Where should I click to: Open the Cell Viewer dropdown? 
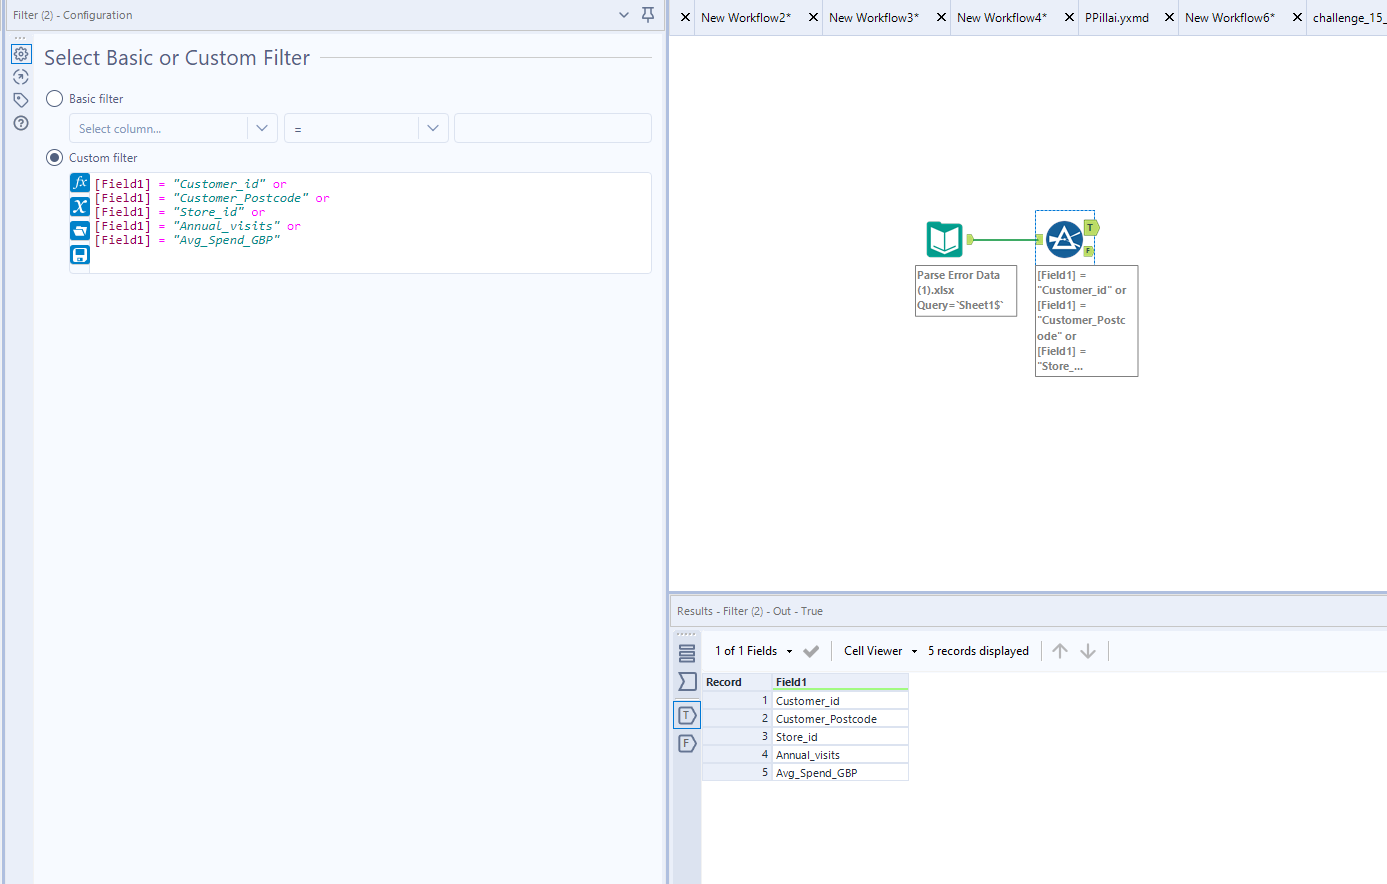coord(880,651)
